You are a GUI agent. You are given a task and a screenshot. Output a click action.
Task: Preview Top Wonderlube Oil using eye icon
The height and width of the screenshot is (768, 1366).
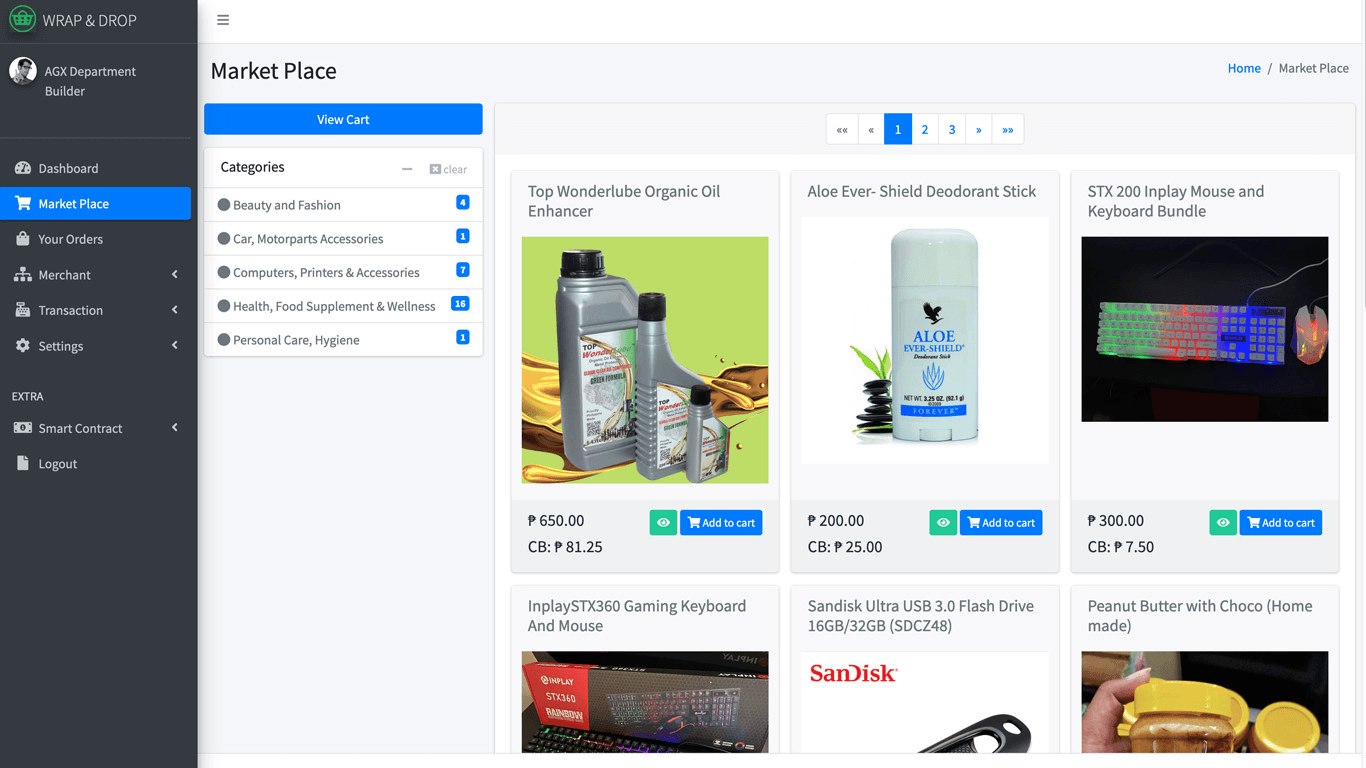click(662, 523)
